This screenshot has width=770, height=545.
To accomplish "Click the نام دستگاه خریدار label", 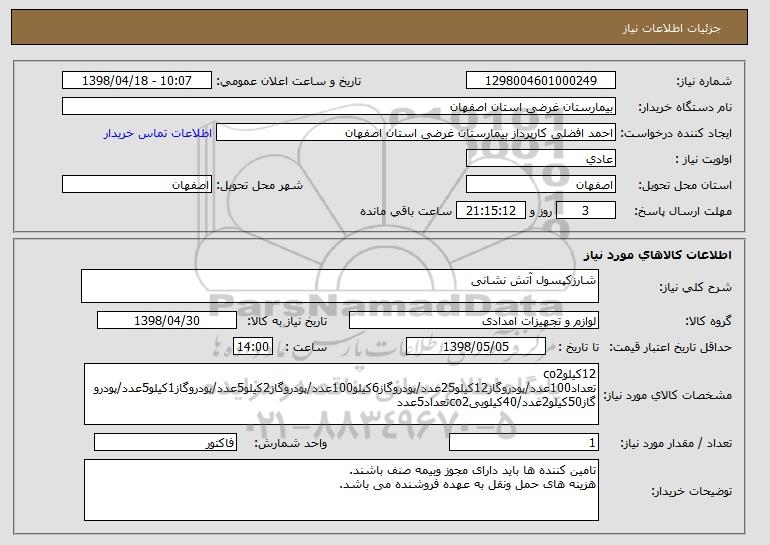I will coord(685,107).
